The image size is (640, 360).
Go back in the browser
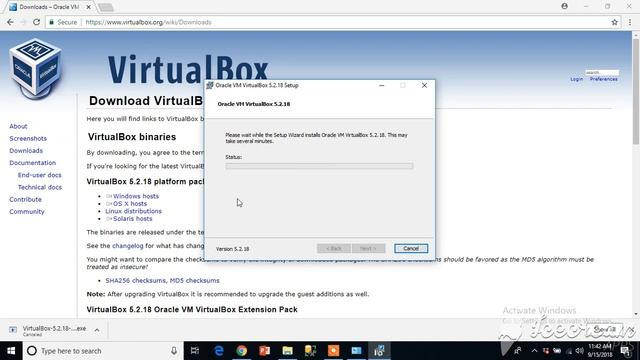coord(10,22)
